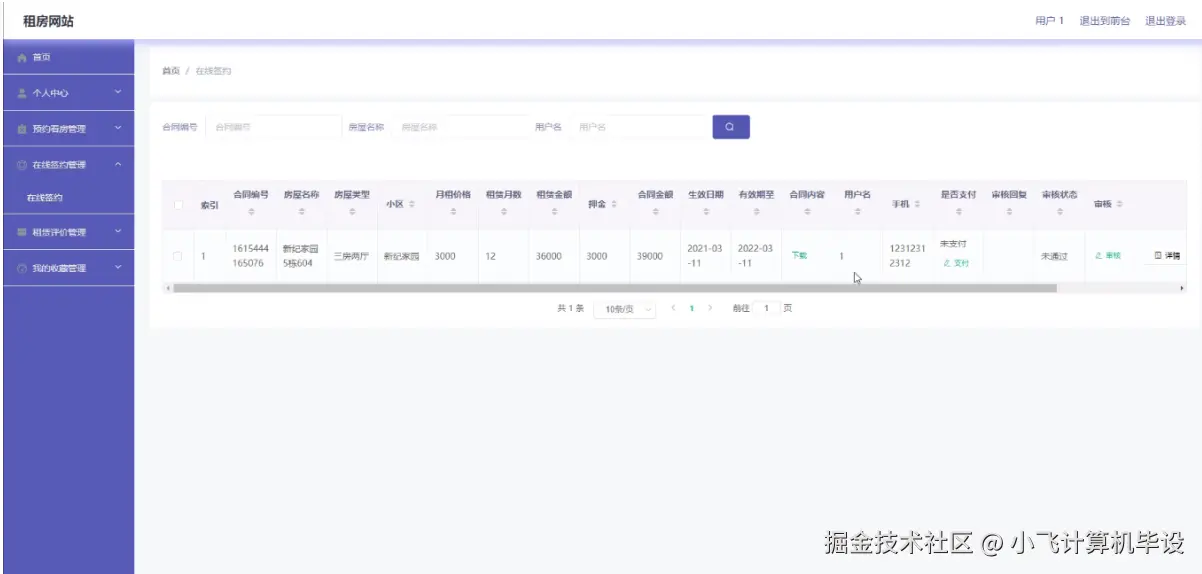Click the phone number cell 12312312312

[x=906, y=256]
